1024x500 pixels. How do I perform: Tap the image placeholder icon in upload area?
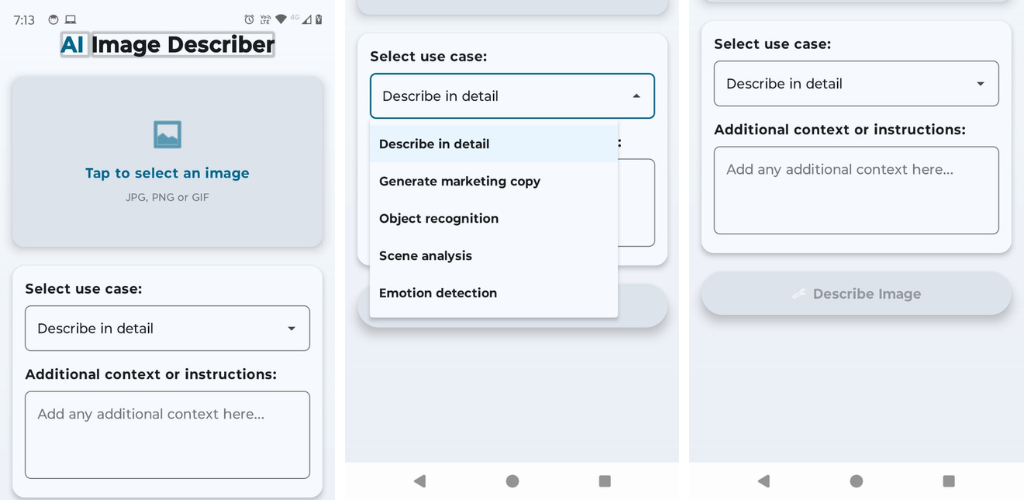click(x=167, y=134)
